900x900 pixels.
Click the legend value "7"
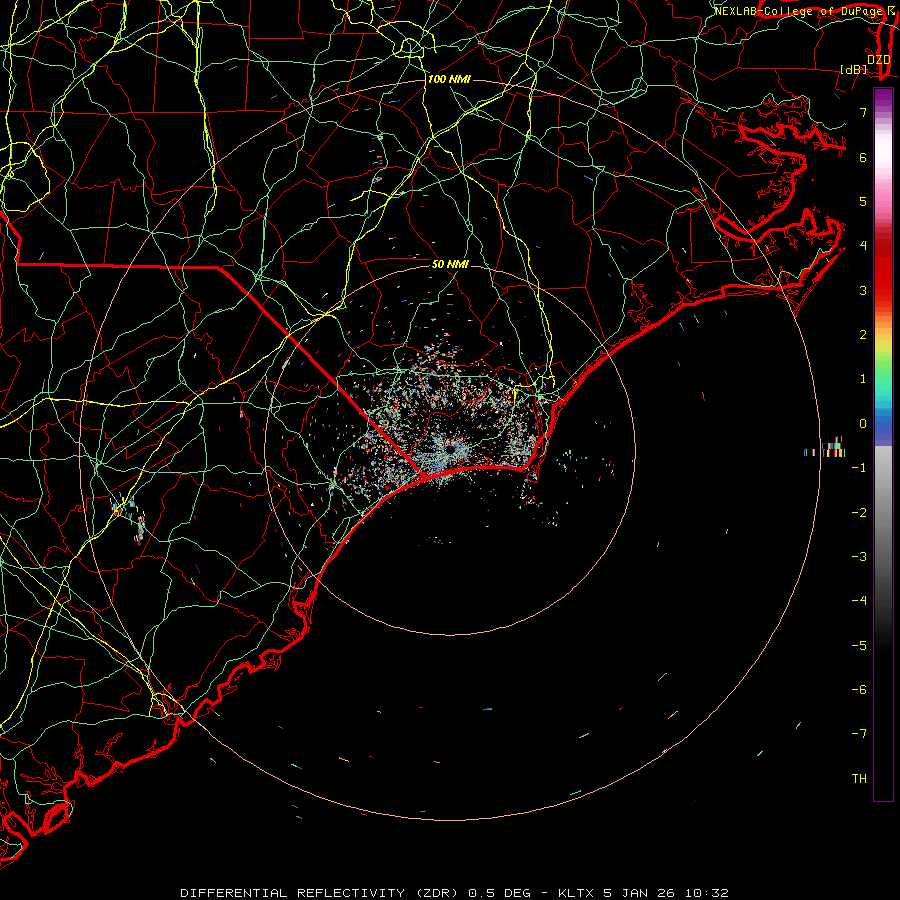[863, 112]
